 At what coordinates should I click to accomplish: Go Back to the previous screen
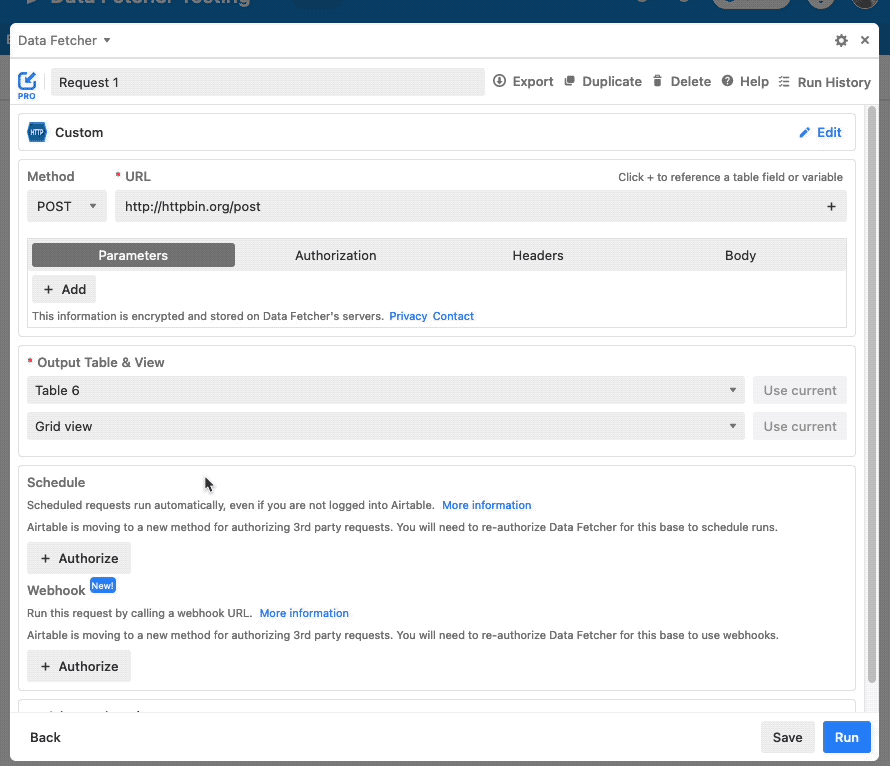pos(45,737)
